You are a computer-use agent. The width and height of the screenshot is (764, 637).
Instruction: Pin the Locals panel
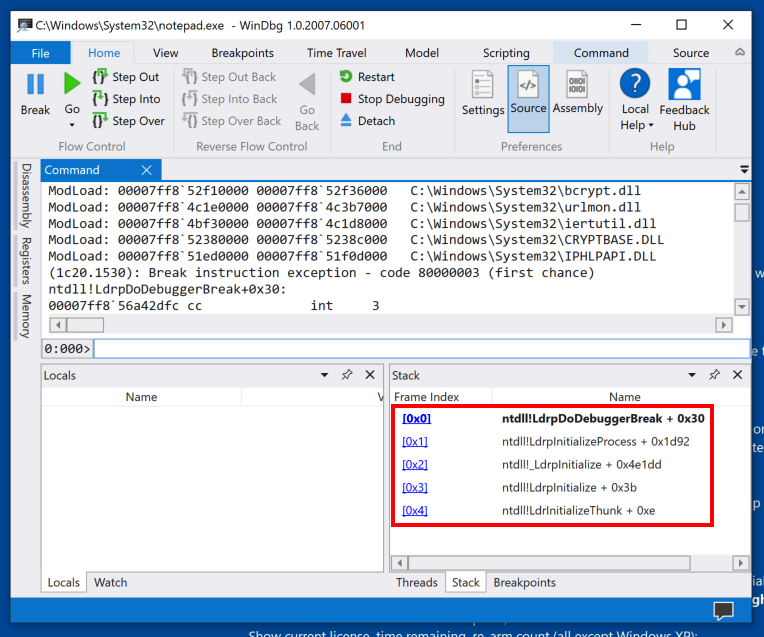click(x=347, y=375)
